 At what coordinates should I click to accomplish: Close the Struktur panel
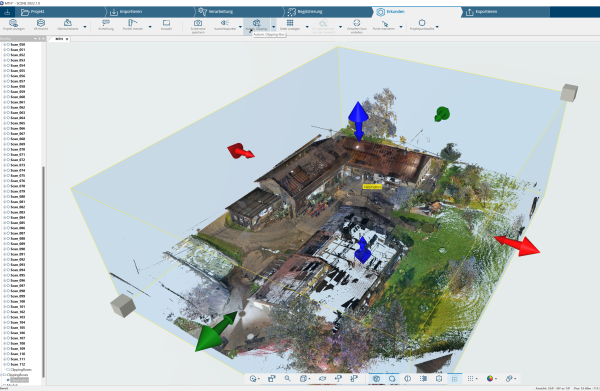point(43,39)
